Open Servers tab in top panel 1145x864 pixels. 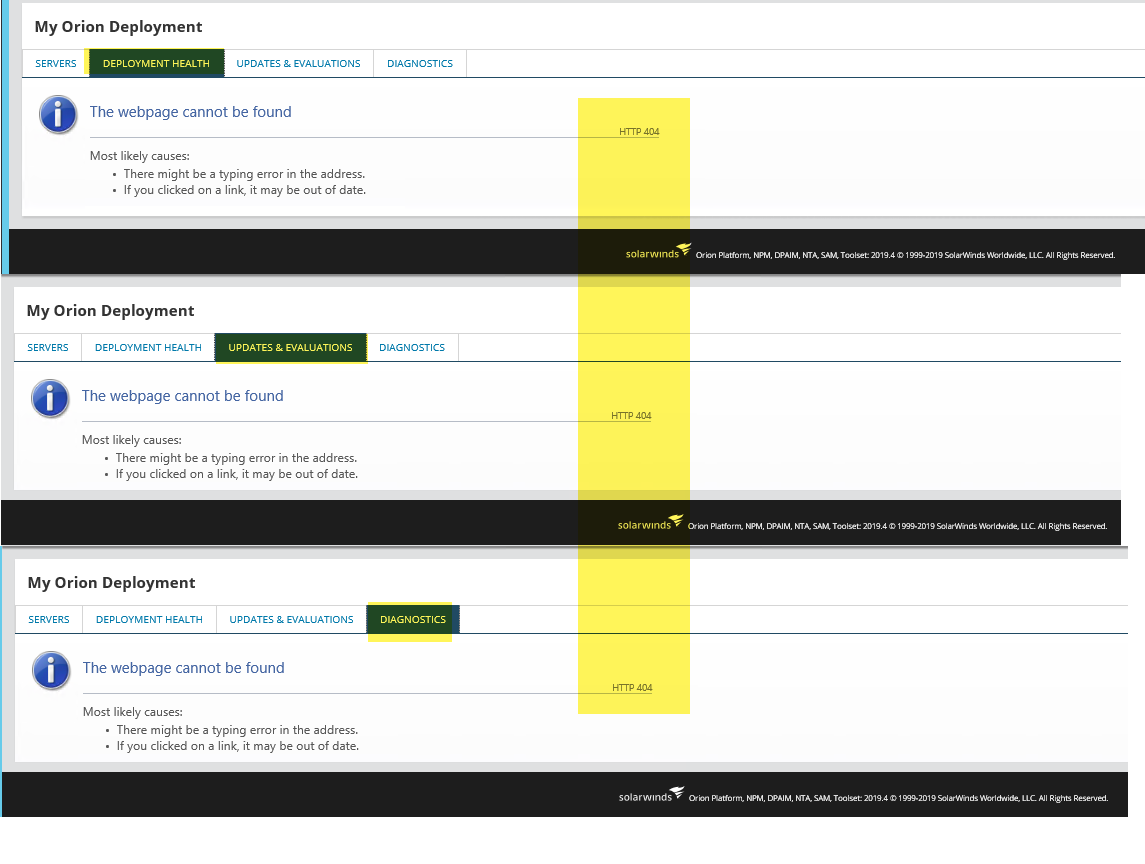[55, 64]
